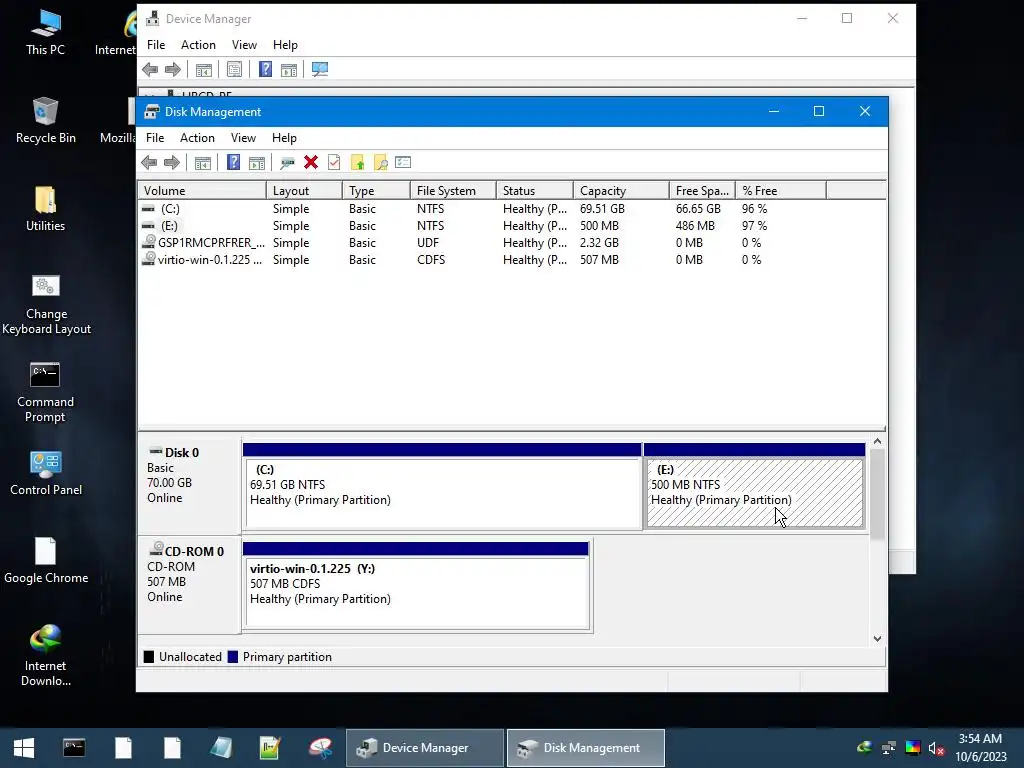Image resolution: width=1024 pixels, height=768 pixels.
Task: Open Google Chrome desktop icon
Action: click(46, 560)
